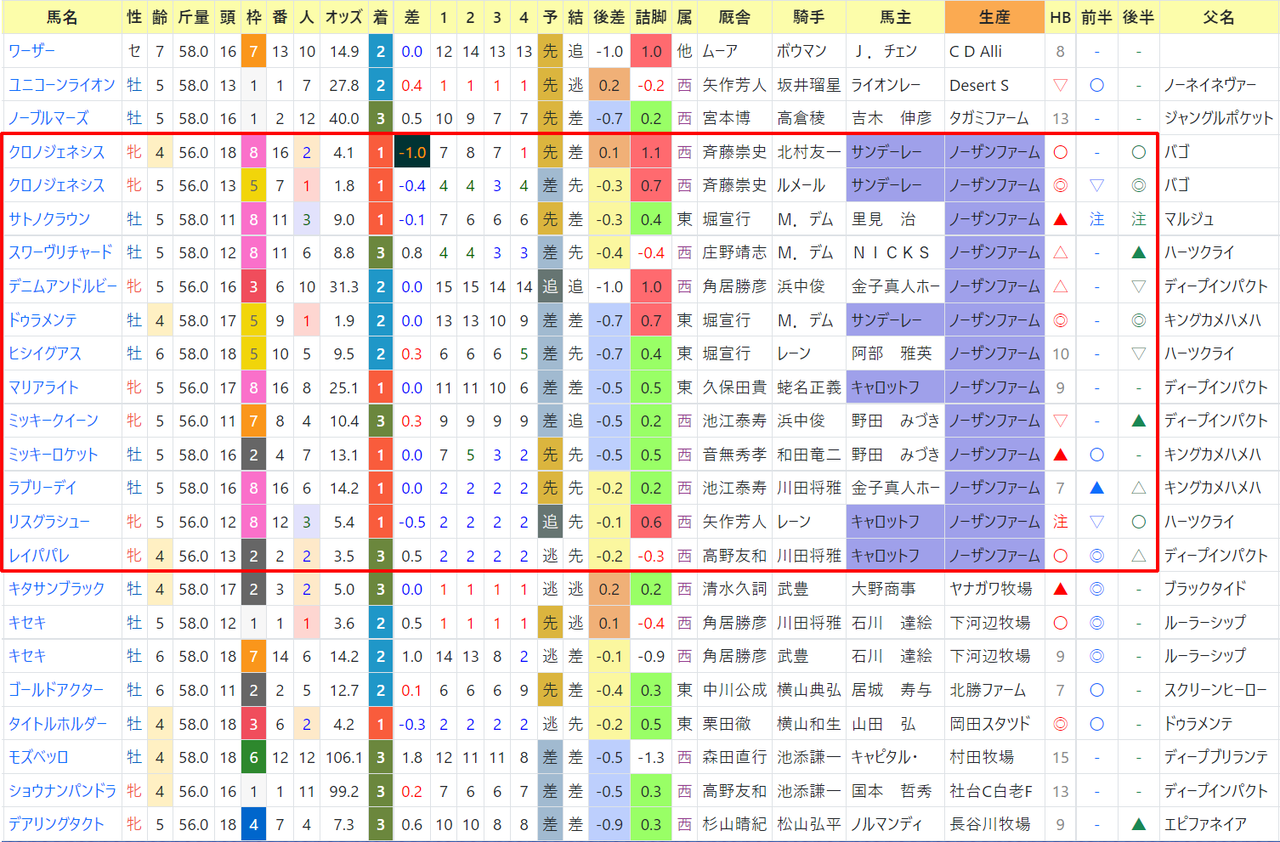Click the 騎手 column header
1280x842 pixels.
[808, 18]
